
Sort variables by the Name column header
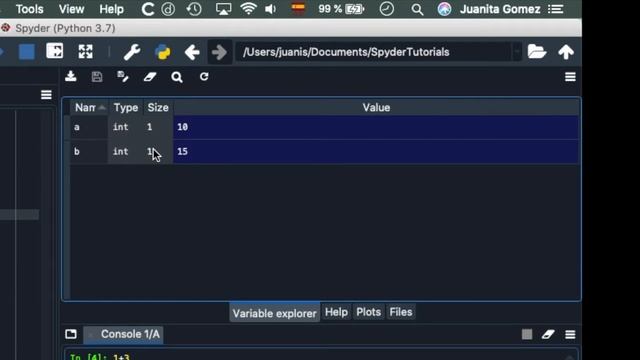[x=89, y=108]
